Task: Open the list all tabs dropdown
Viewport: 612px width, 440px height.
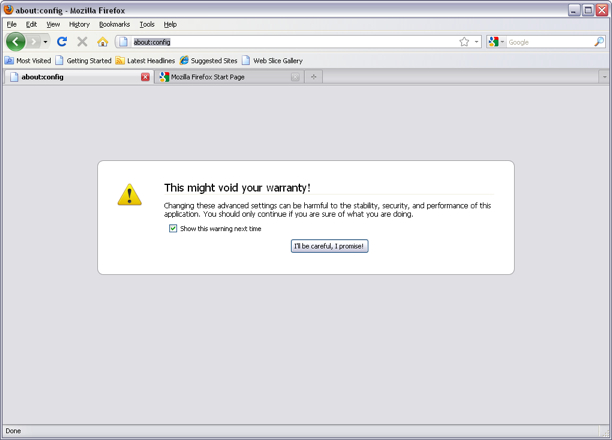Action: (x=604, y=77)
